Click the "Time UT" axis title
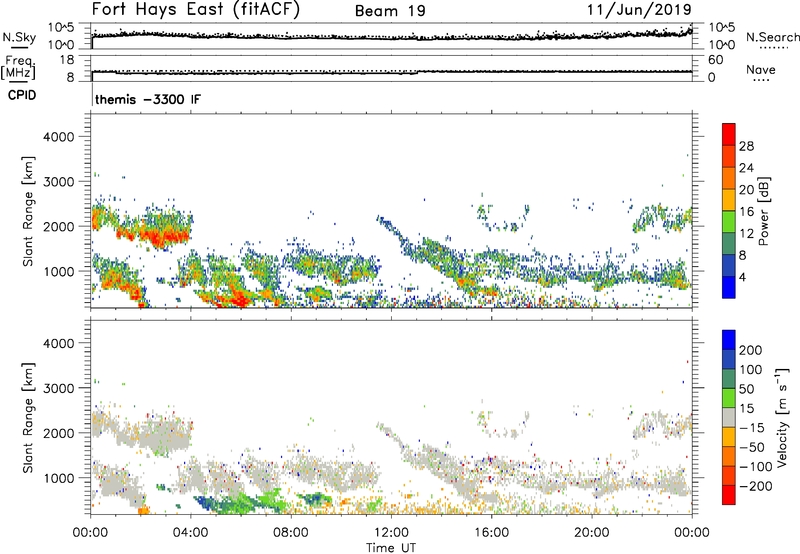Screen dimensions: 800x554 [x=391, y=547]
